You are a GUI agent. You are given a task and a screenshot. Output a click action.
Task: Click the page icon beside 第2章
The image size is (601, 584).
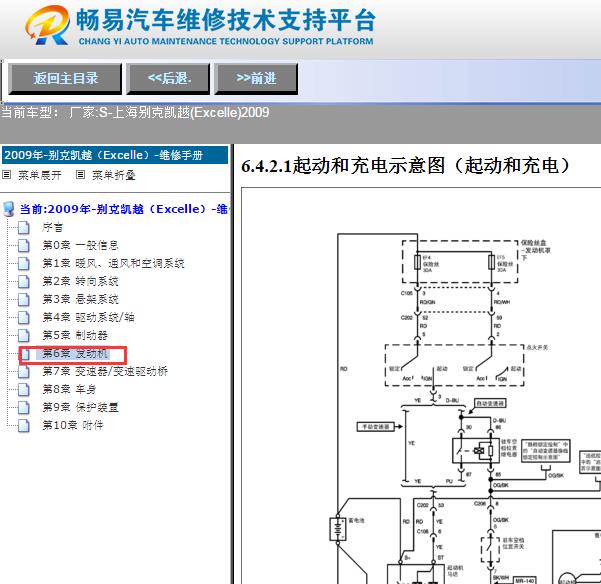click(24, 281)
